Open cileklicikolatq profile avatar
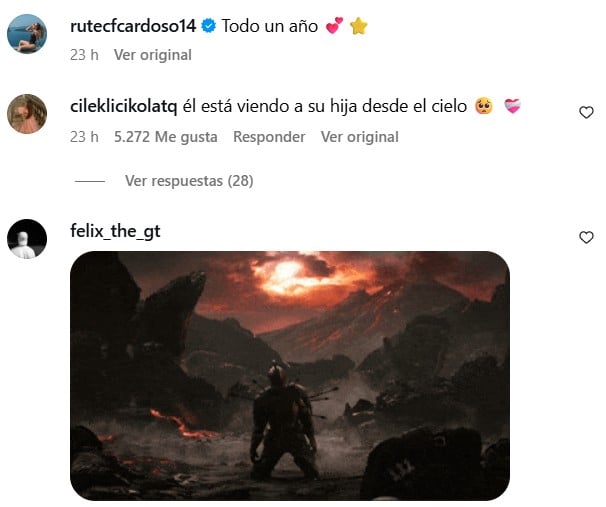 (27, 114)
